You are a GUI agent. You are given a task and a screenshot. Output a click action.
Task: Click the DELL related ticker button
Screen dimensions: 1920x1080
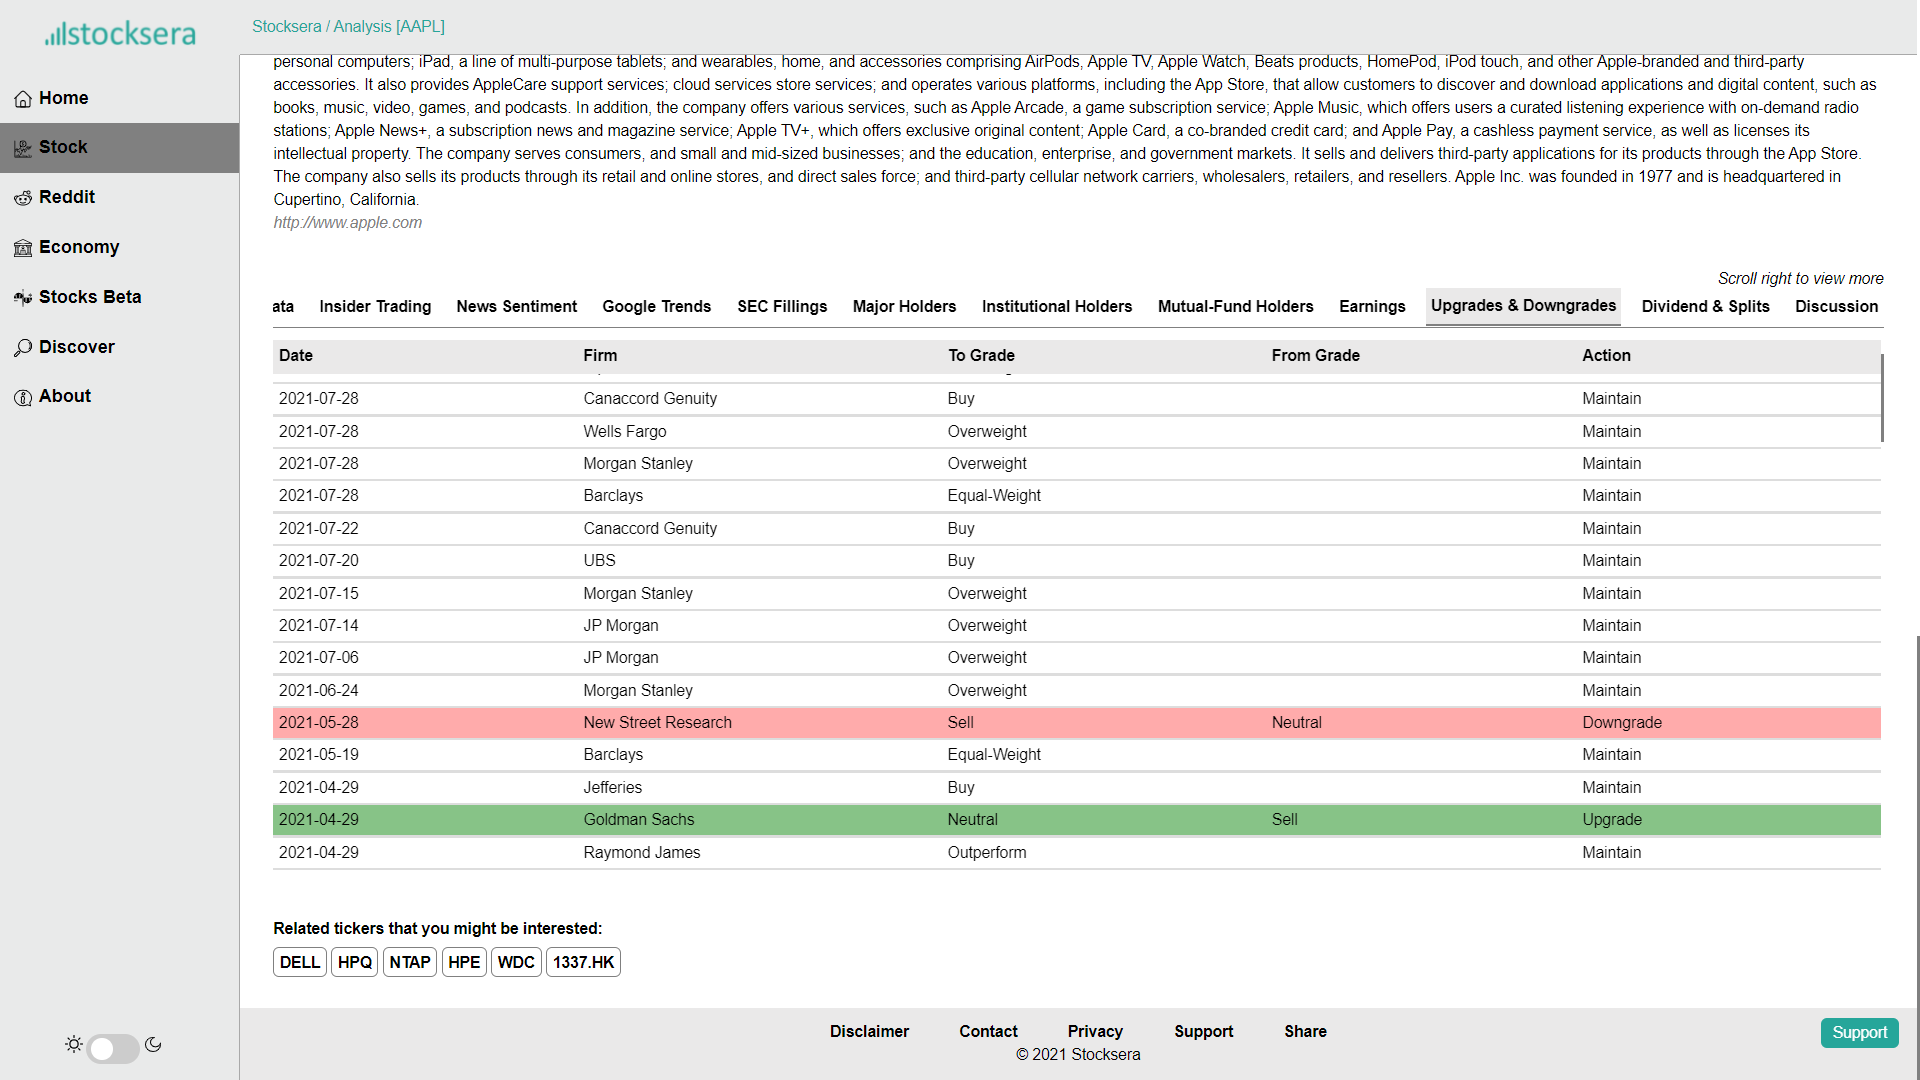click(x=299, y=962)
